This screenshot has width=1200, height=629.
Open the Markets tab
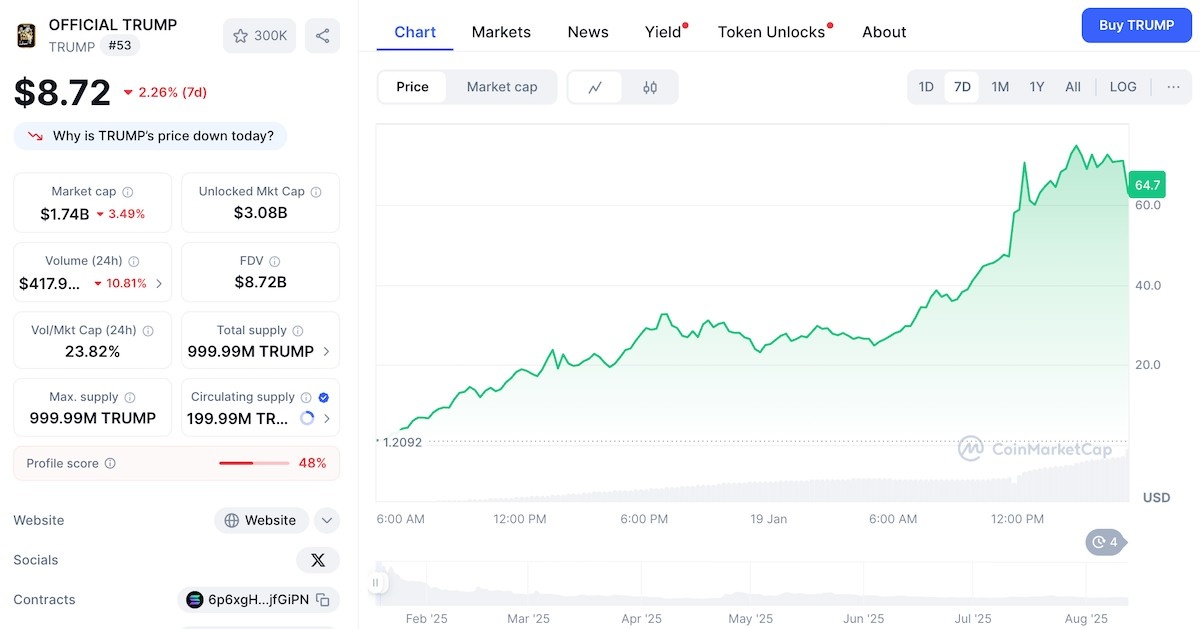point(501,32)
